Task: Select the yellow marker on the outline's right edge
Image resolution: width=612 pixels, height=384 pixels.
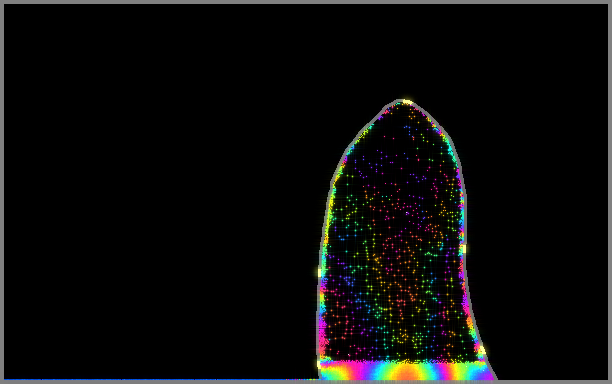Action: [463, 249]
